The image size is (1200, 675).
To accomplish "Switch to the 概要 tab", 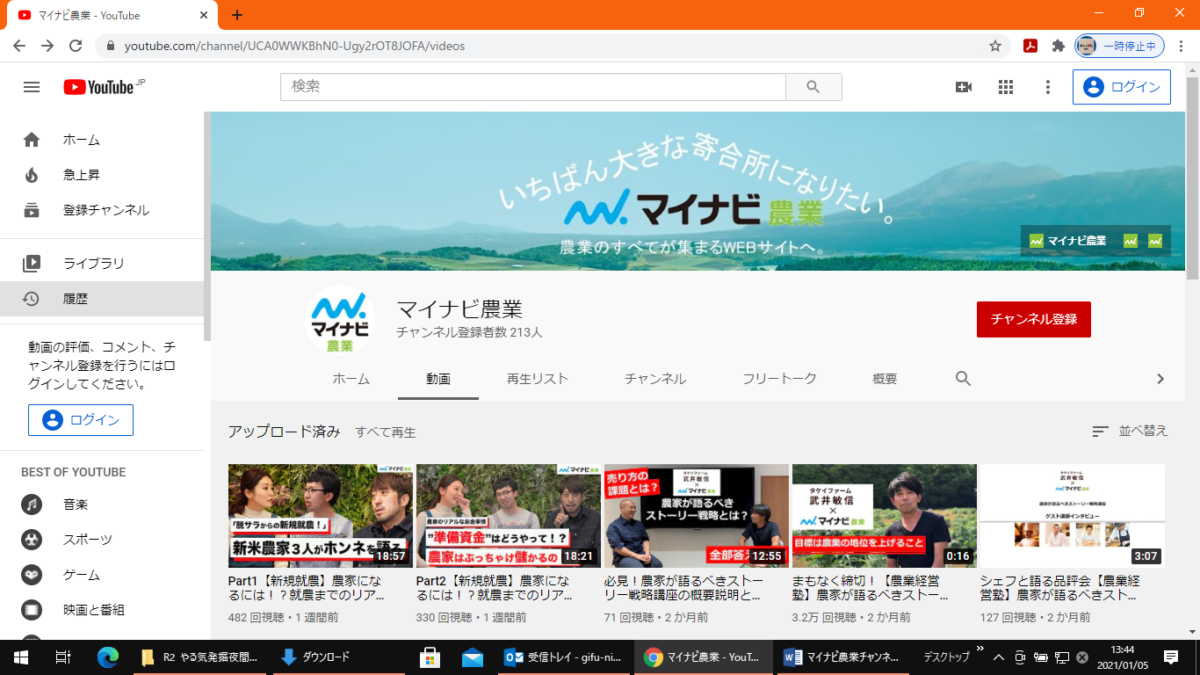I will pos(884,379).
